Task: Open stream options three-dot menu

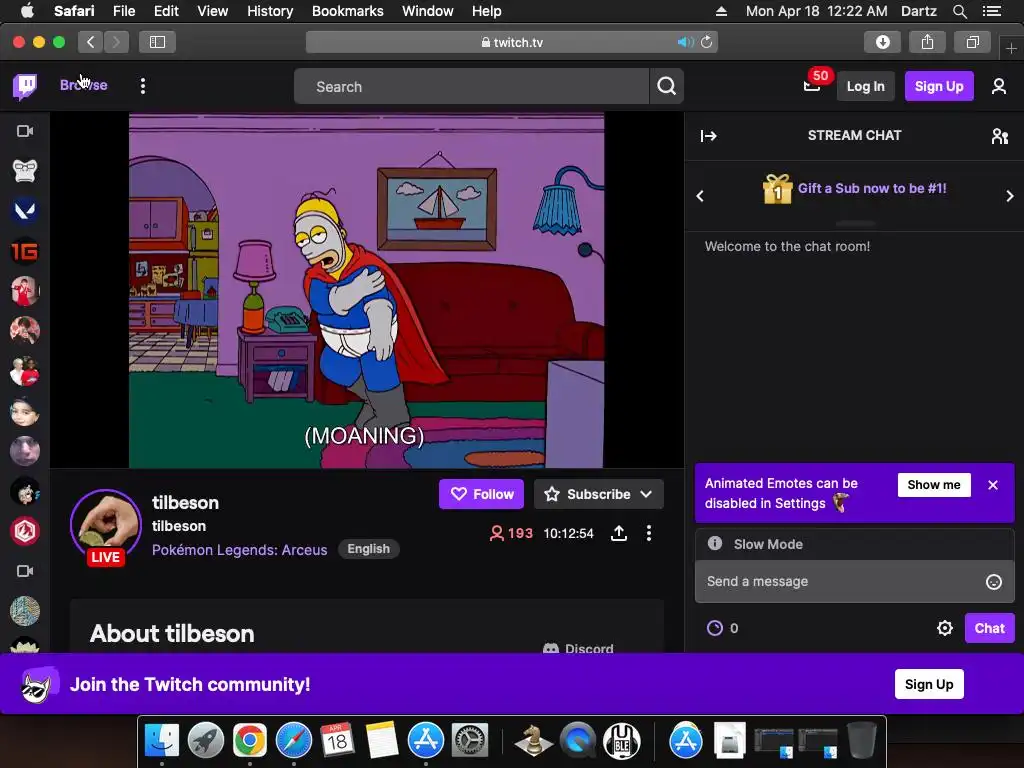Action: (648, 534)
